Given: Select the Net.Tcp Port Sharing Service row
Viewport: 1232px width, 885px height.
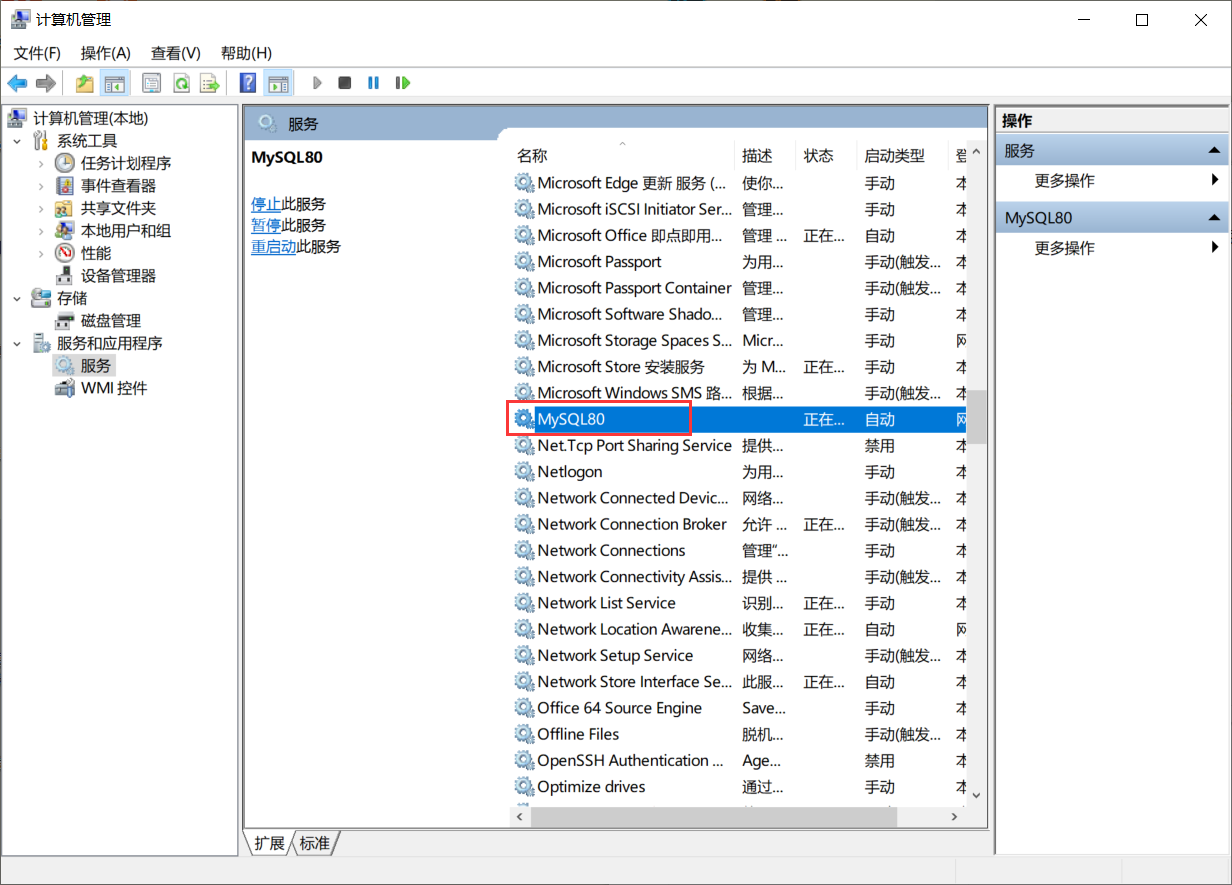Looking at the screenshot, I should [738, 446].
